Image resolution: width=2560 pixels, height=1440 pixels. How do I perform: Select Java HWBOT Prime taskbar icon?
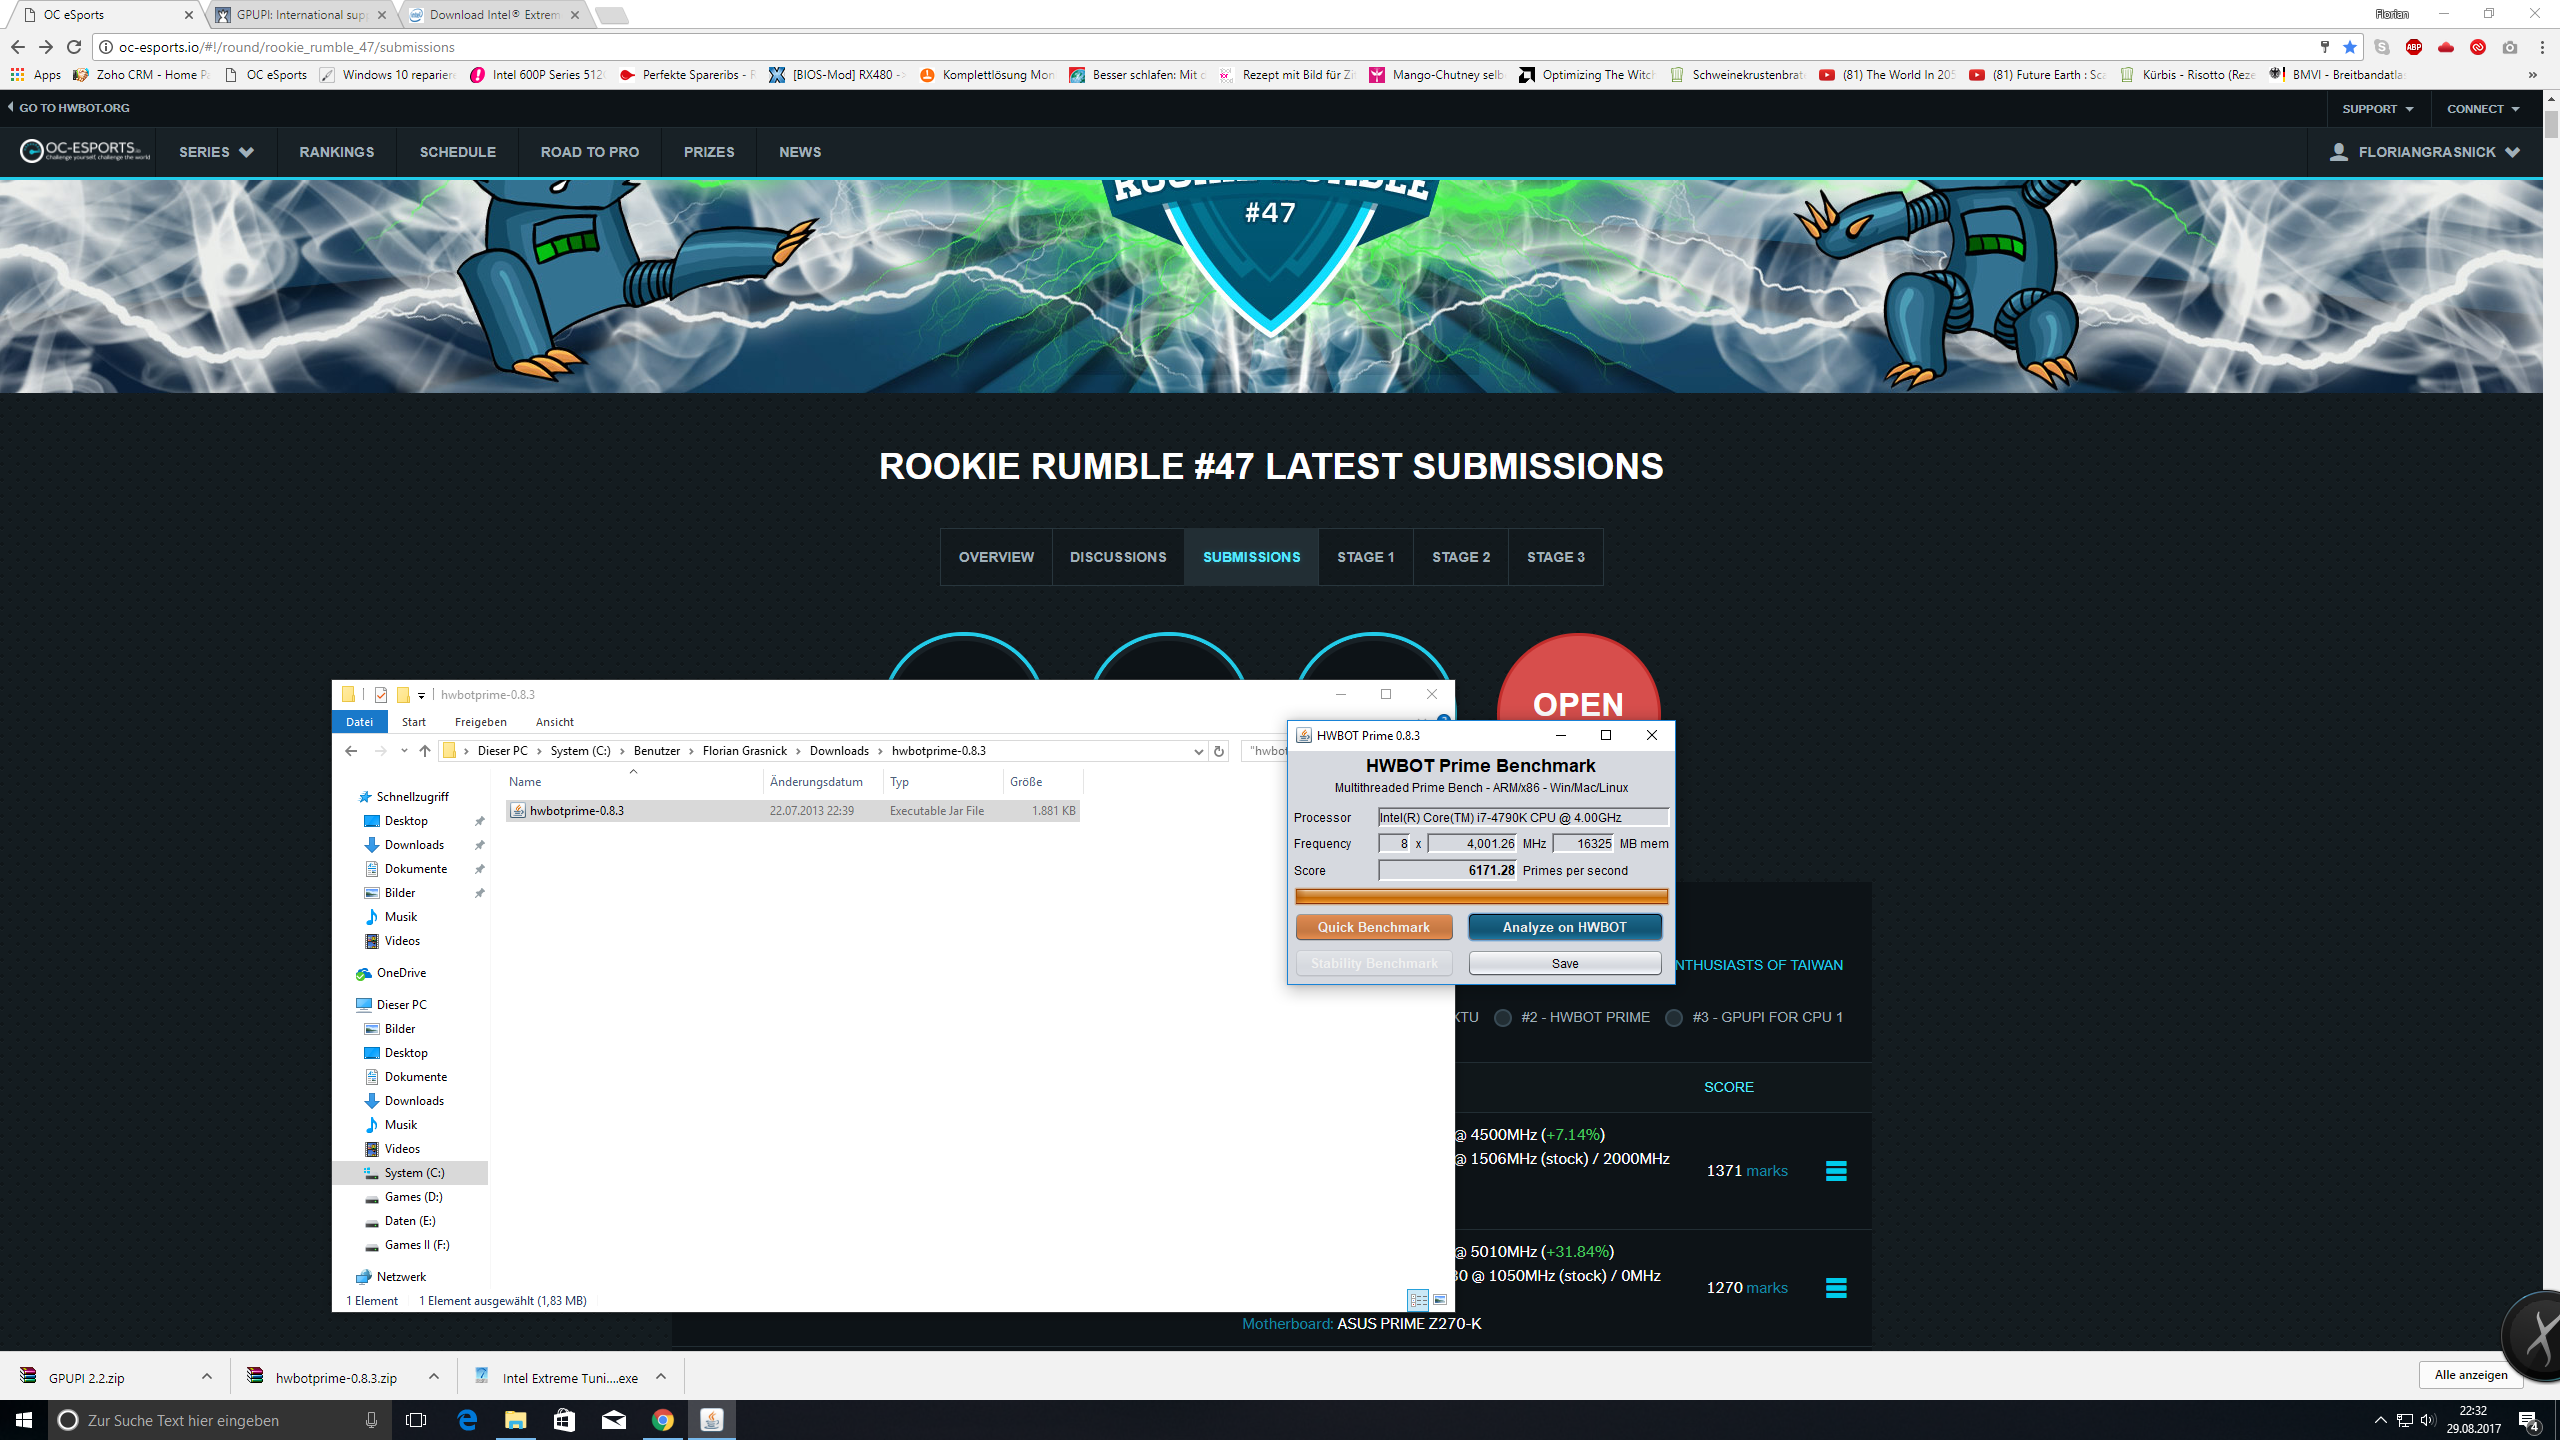point(712,1420)
